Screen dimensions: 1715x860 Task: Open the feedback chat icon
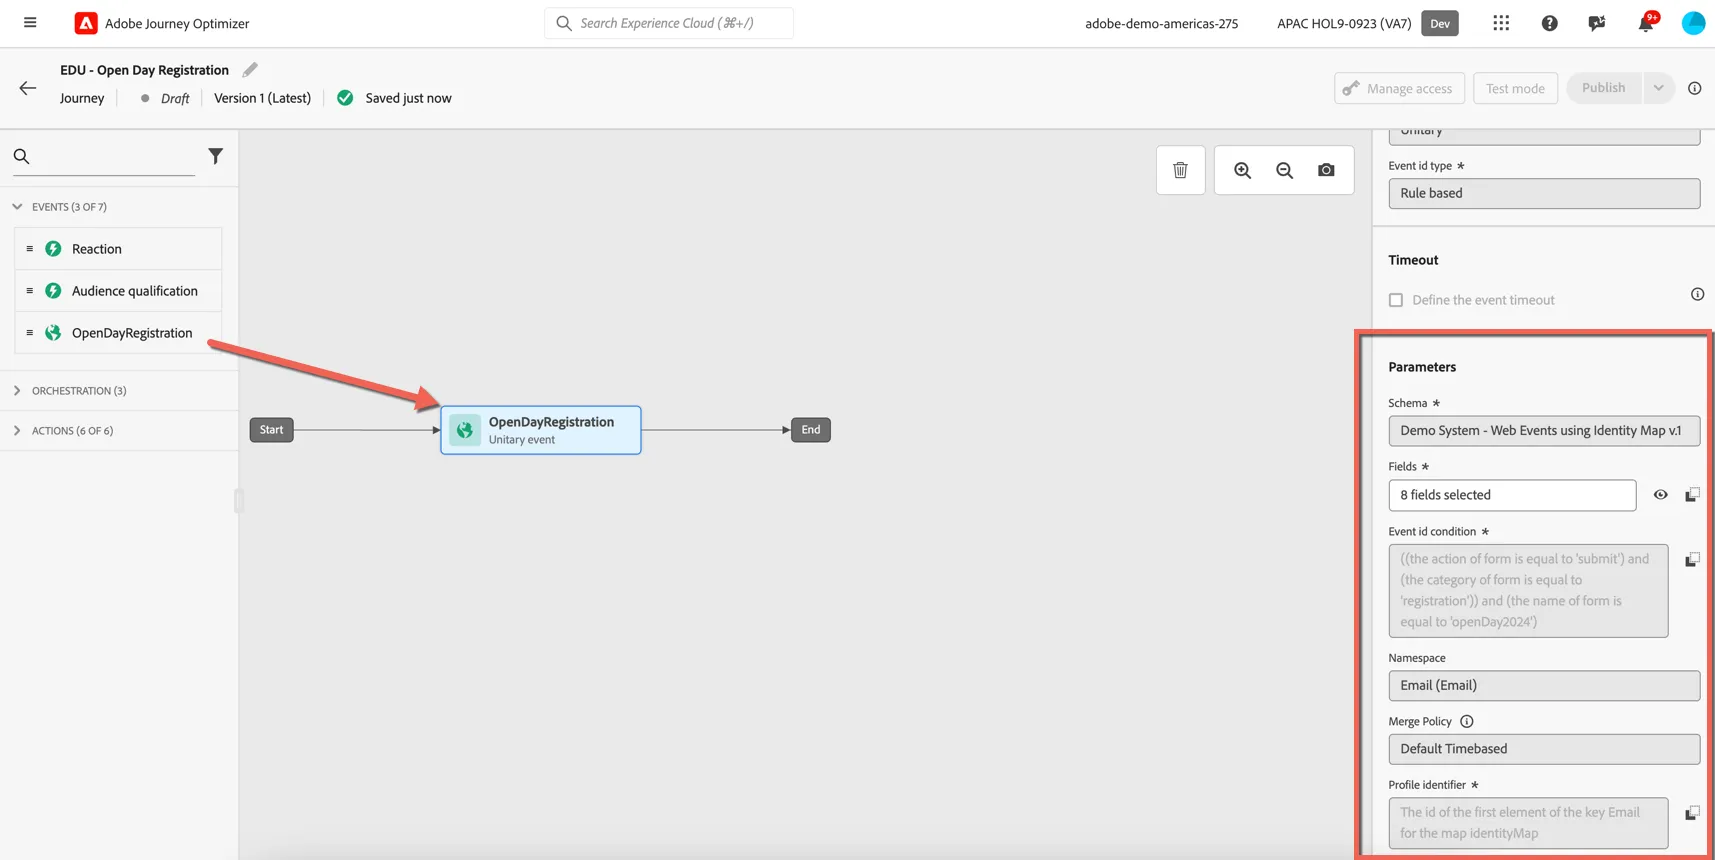coord(1597,23)
